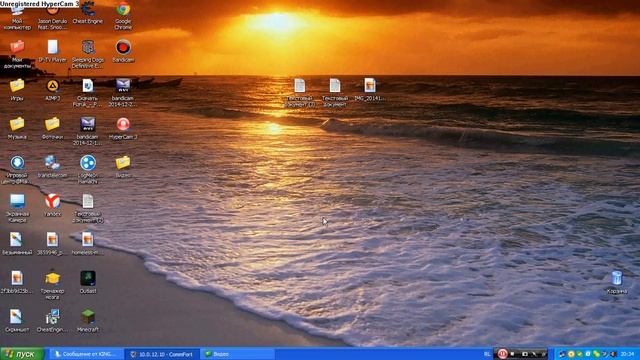Open the 3859946_p... image file
The width and height of the screenshot is (640, 360).
(x=52, y=244)
